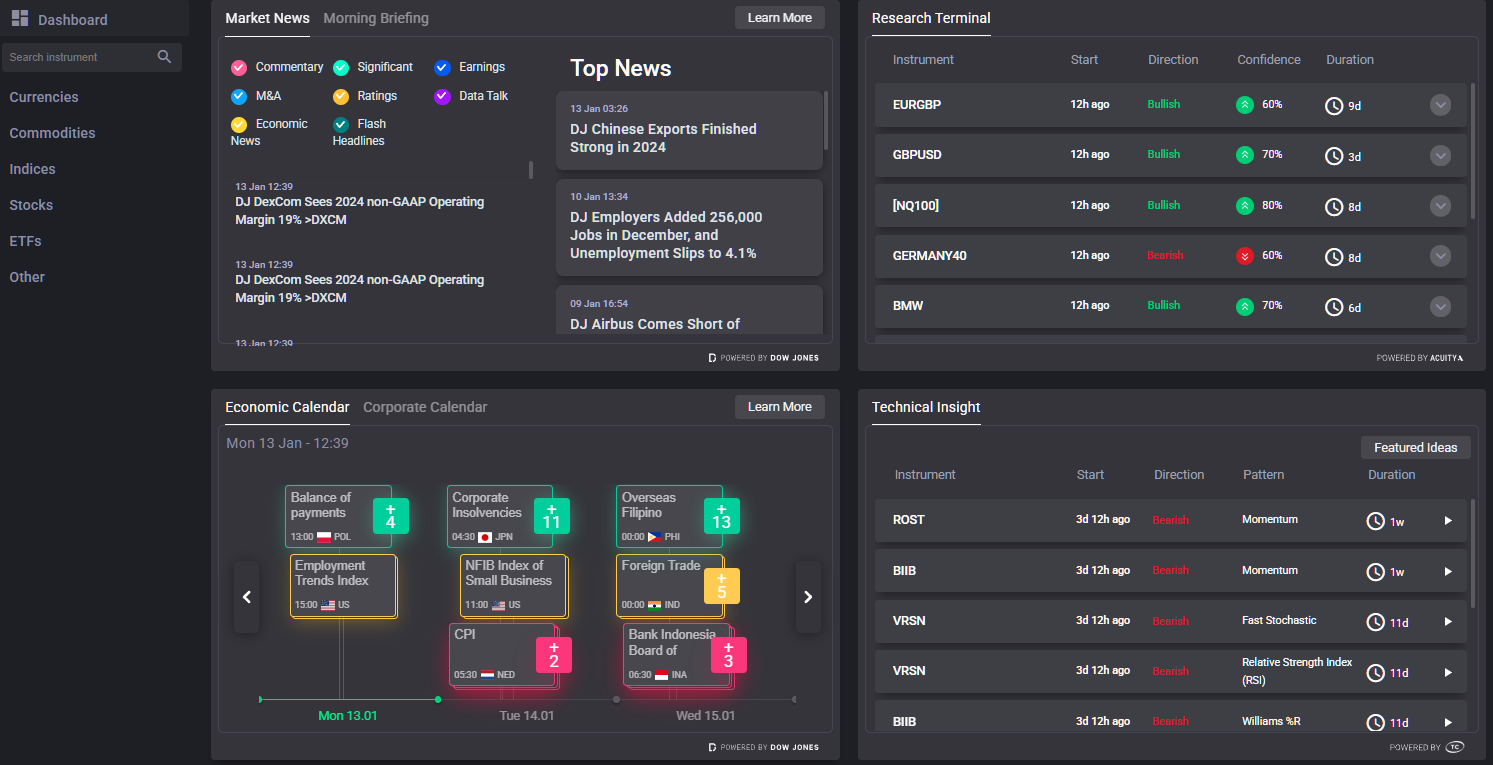Toggle the Commentary news filter
Image resolution: width=1493 pixels, height=765 pixels.
(x=241, y=66)
